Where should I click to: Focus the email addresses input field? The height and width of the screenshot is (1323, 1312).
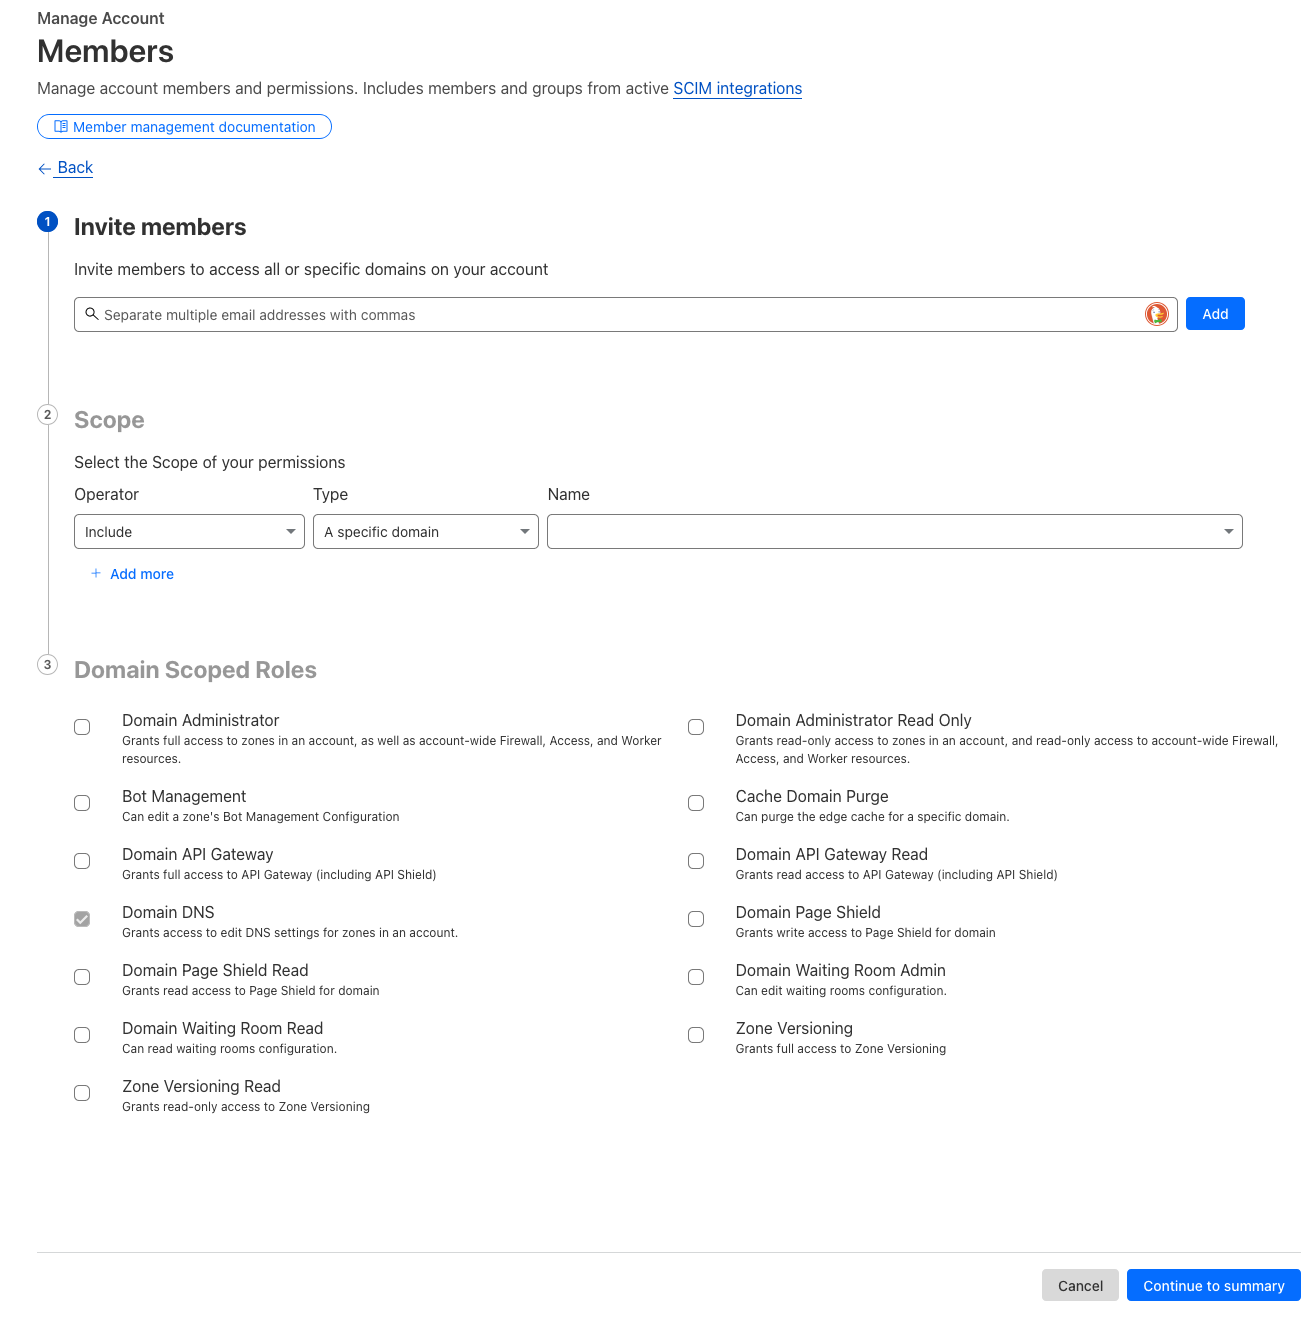click(625, 314)
